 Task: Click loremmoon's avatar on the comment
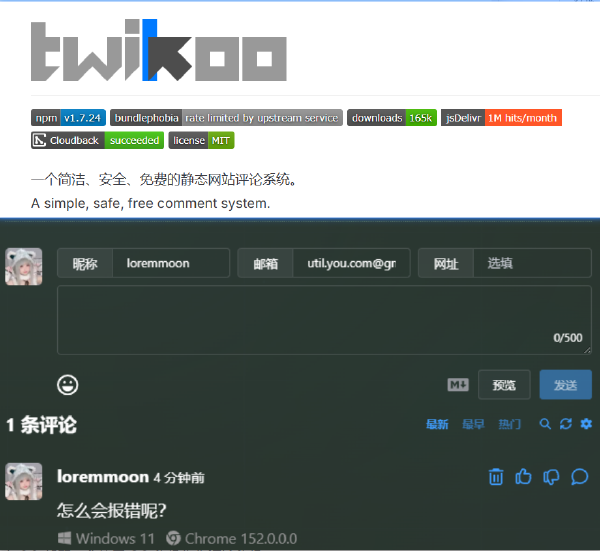[x=24, y=481]
